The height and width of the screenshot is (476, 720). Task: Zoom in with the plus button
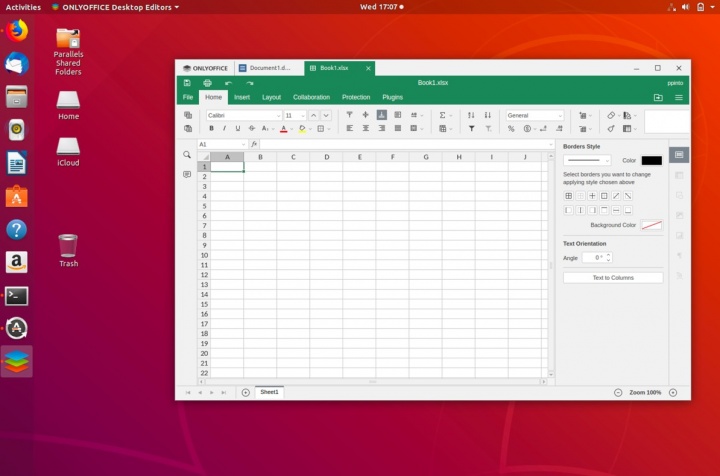(x=673, y=392)
